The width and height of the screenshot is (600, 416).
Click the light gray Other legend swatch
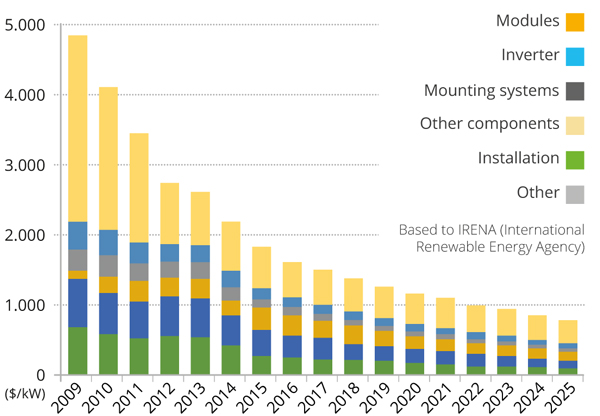(x=576, y=192)
